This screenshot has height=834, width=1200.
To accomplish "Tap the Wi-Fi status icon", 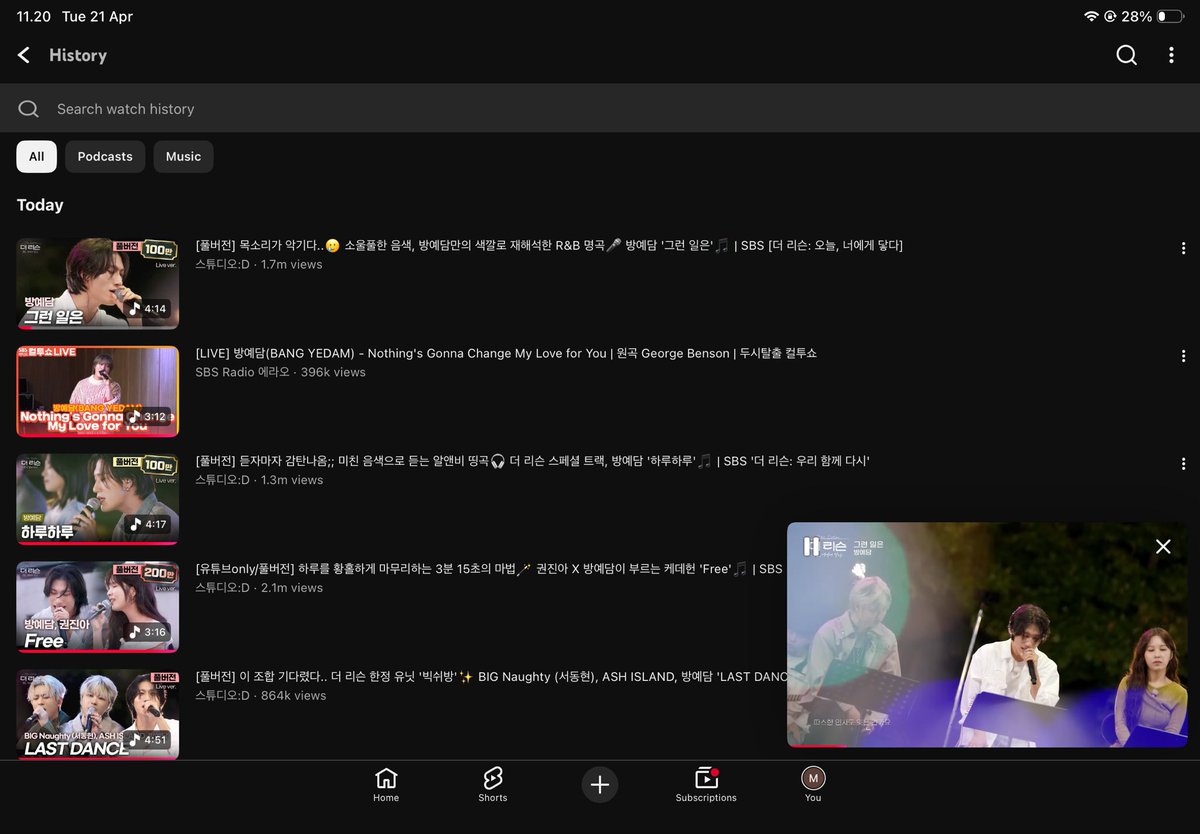I will pyautogui.click(x=1091, y=17).
